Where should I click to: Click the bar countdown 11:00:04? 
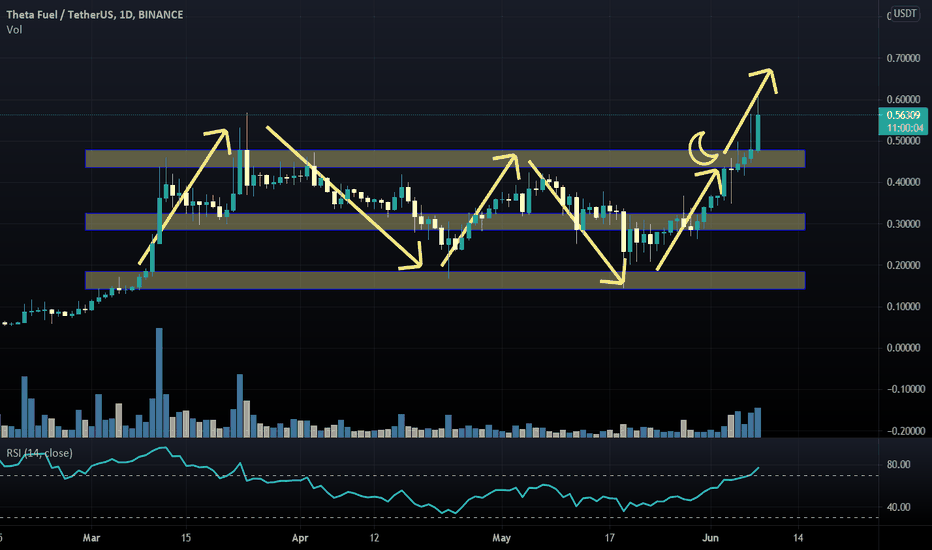[903, 128]
